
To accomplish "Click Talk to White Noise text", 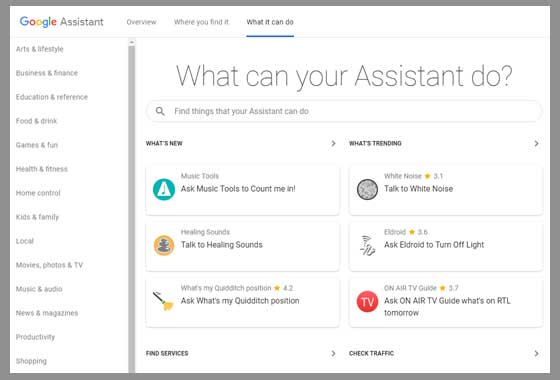I will point(419,189).
